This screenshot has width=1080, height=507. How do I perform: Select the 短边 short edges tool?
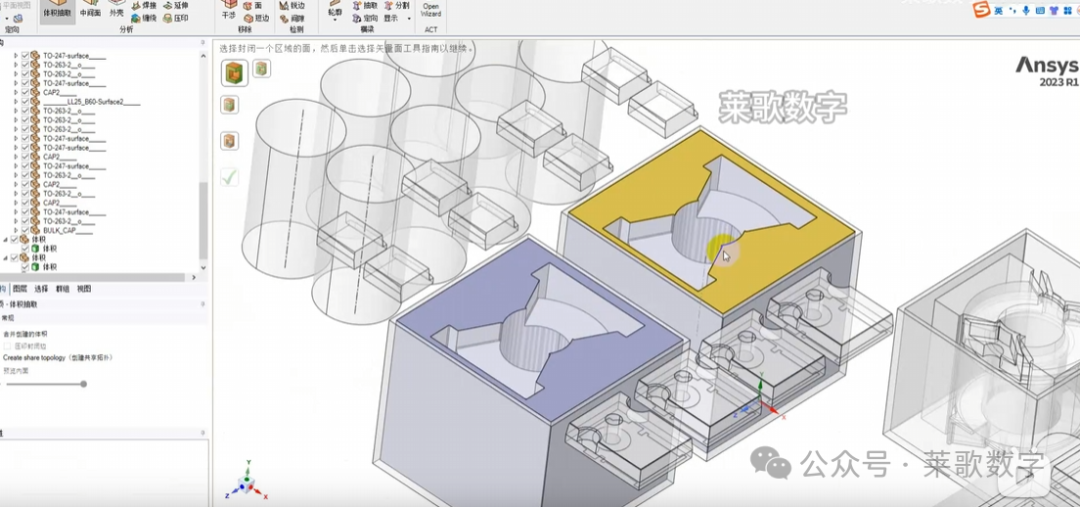[256, 18]
